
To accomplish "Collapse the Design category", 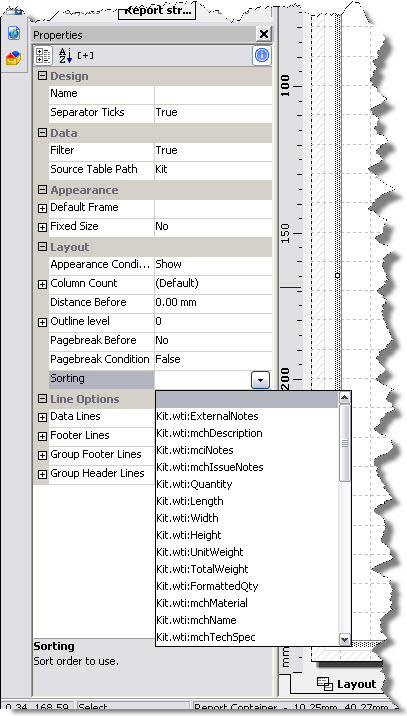I will pos(42,76).
